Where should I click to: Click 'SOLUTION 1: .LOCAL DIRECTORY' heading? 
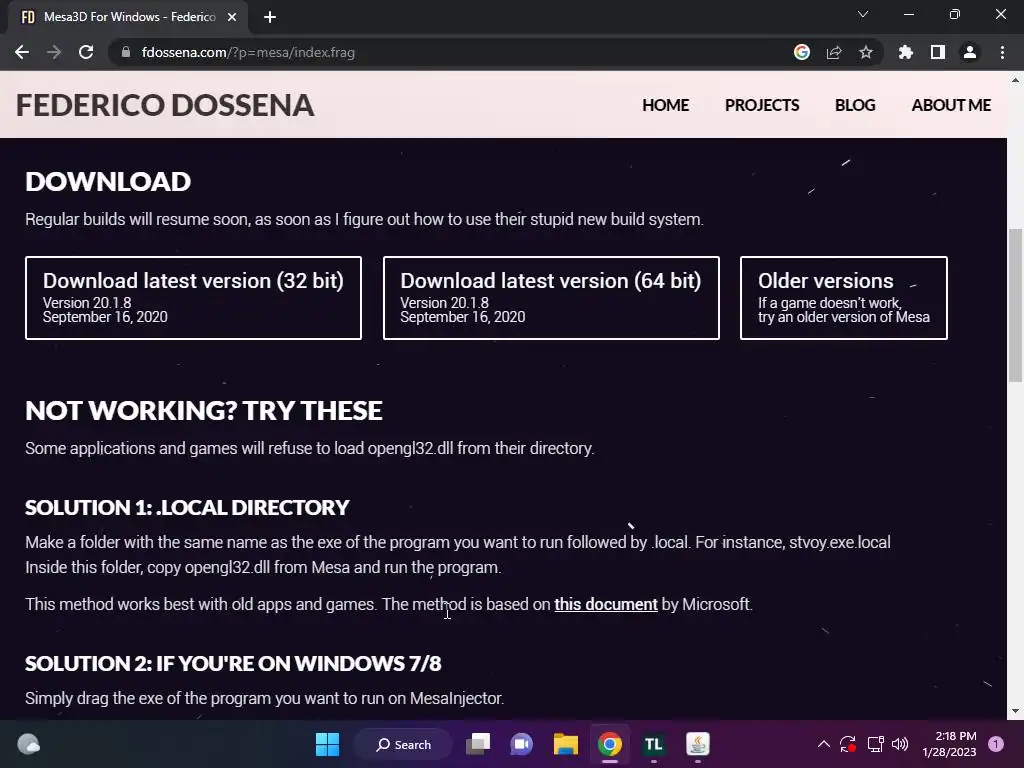coord(187,507)
